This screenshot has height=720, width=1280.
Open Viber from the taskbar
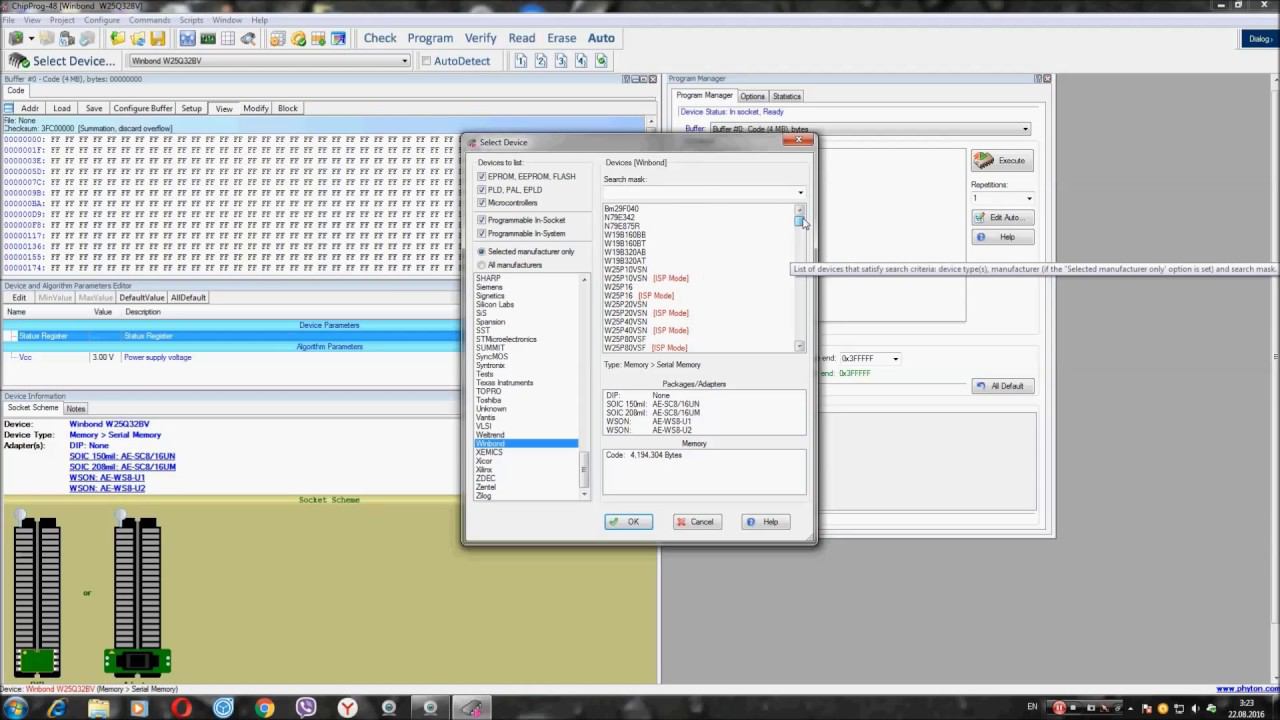(x=306, y=708)
